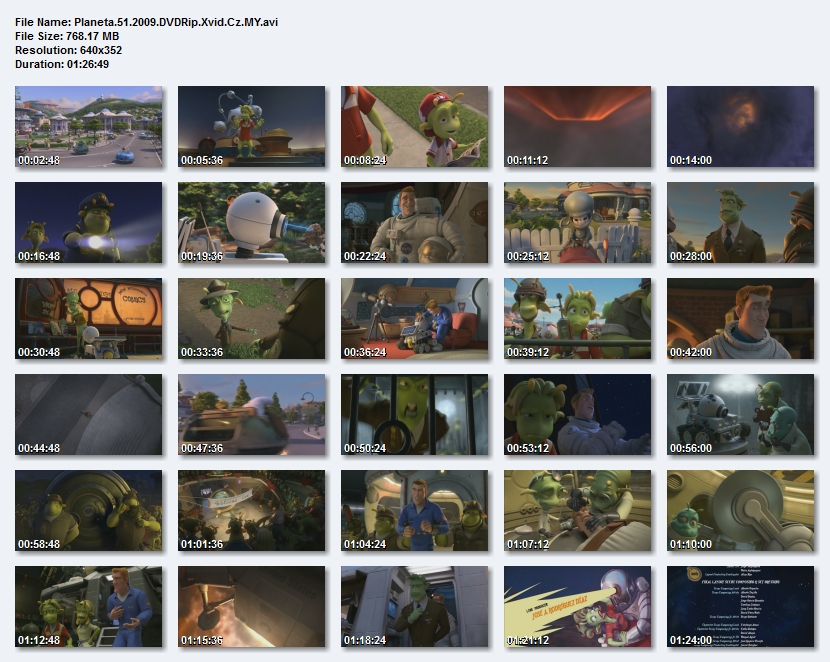Click the 00:42:00 astronaut close-up

(741, 319)
